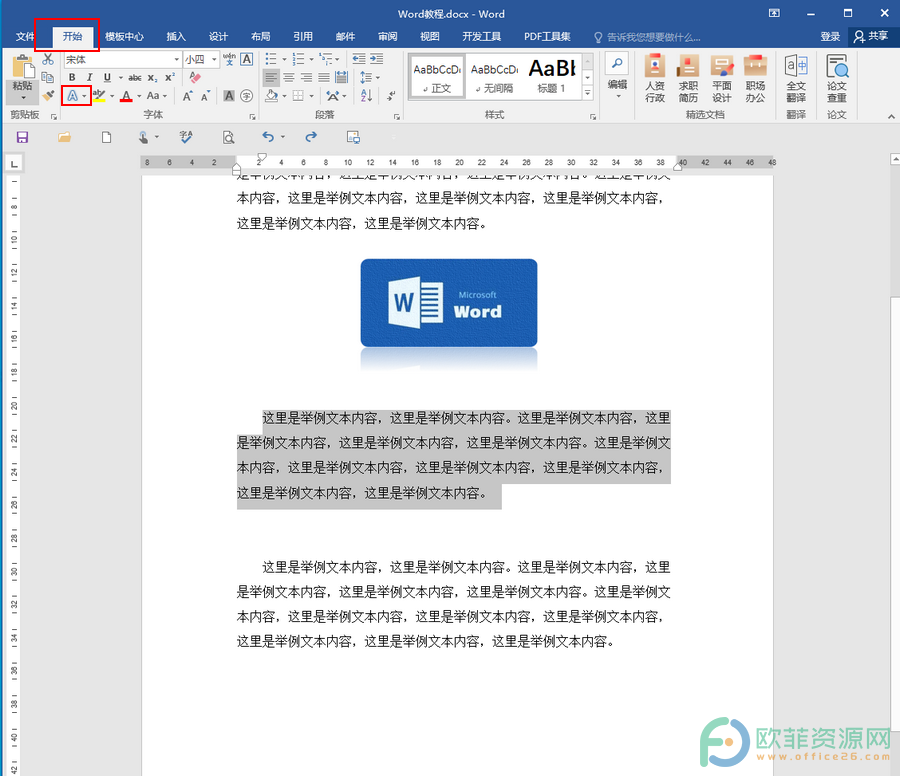Click the character border icon
This screenshot has height=776, width=900.
246,59
